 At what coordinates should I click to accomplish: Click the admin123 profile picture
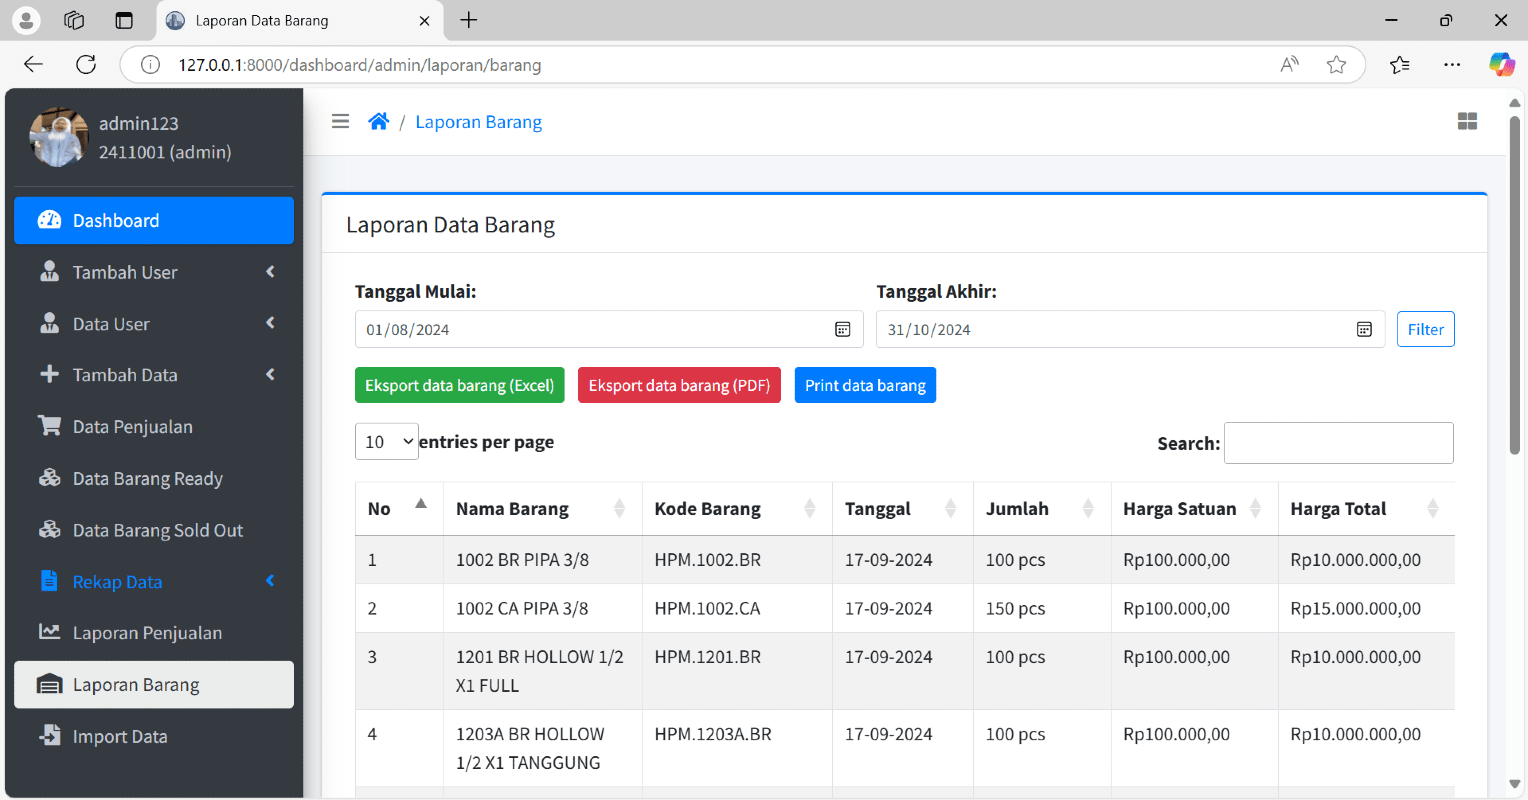pos(59,137)
